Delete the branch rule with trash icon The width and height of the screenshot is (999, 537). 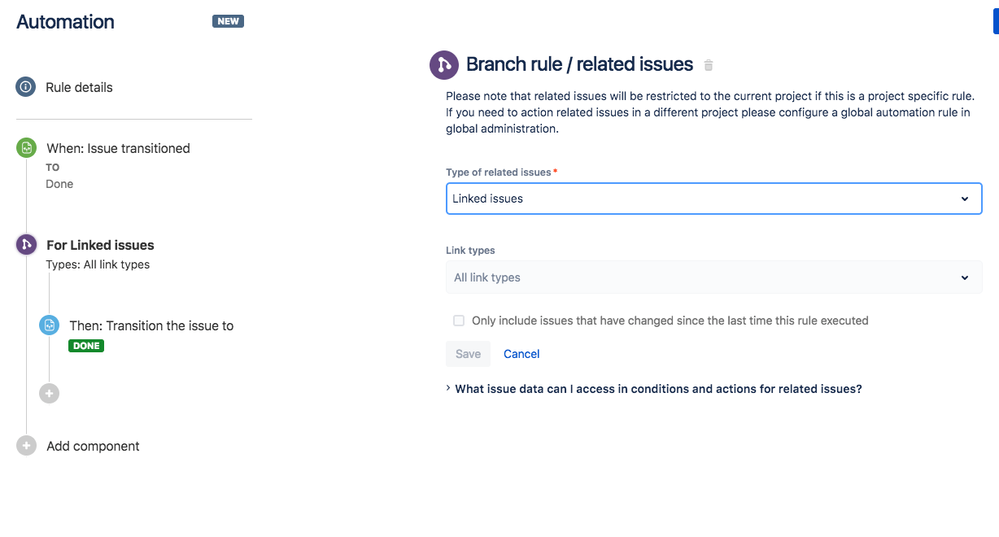point(709,66)
